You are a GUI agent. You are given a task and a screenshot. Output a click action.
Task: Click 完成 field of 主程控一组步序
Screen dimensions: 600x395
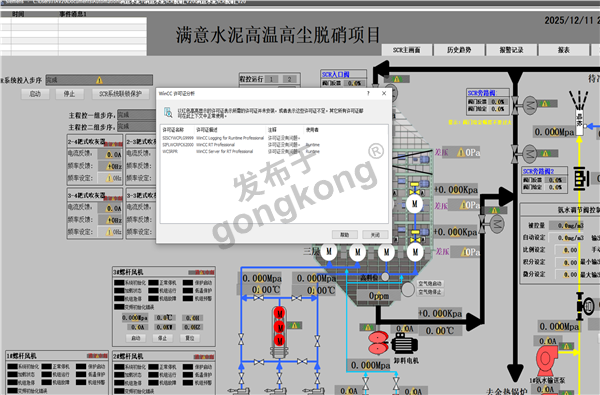[x=136, y=115]
